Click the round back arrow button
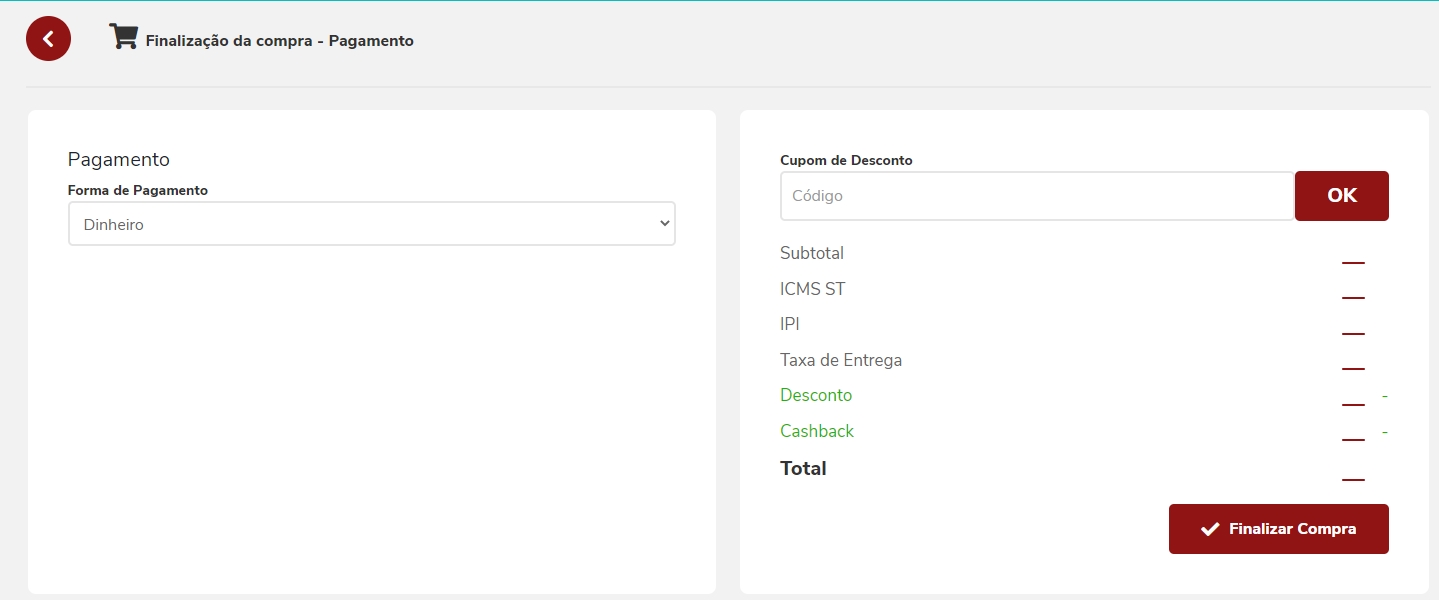The width and height of the screenshot is (1439, 600). 48,39
